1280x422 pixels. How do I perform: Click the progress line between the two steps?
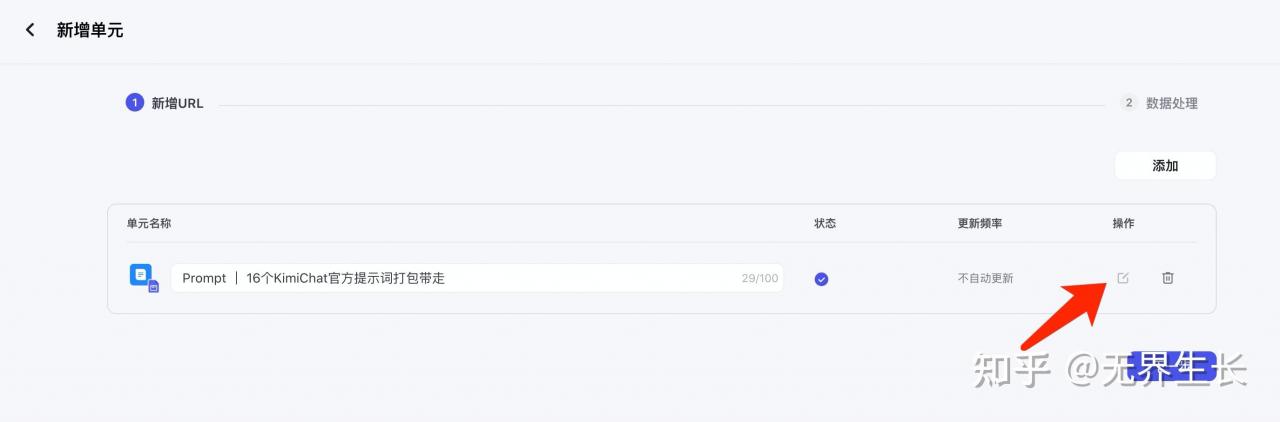662,104
